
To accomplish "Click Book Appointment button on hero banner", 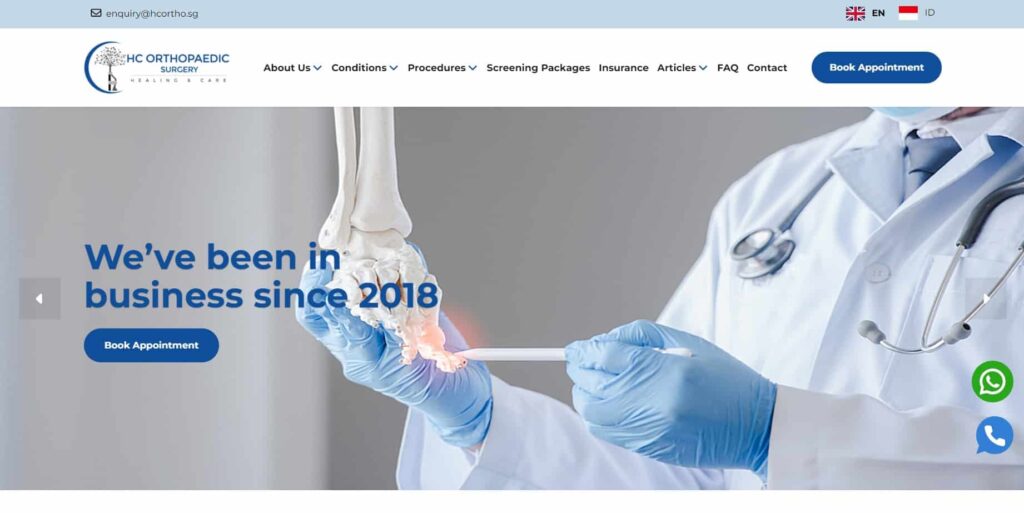I will tap(152, 345).
